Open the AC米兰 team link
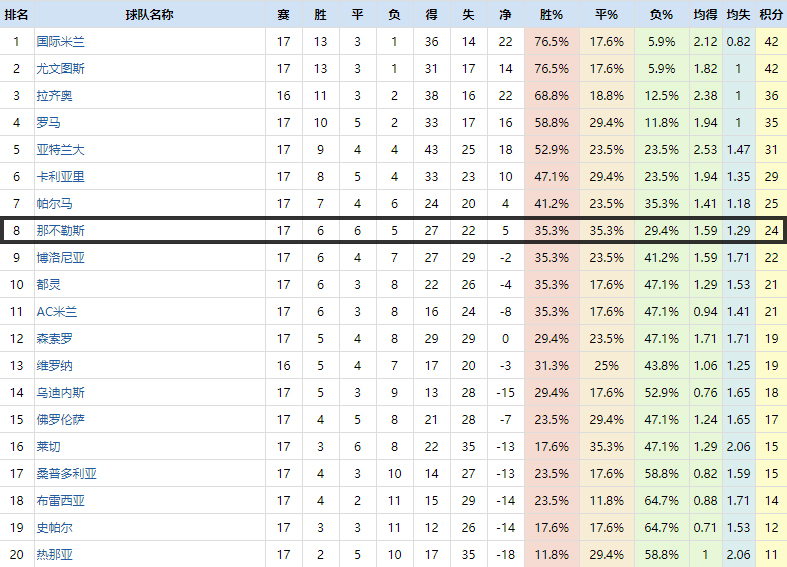The width and height of the screenshot is (787, 567). pyautogui.click(x=57, y=311)
